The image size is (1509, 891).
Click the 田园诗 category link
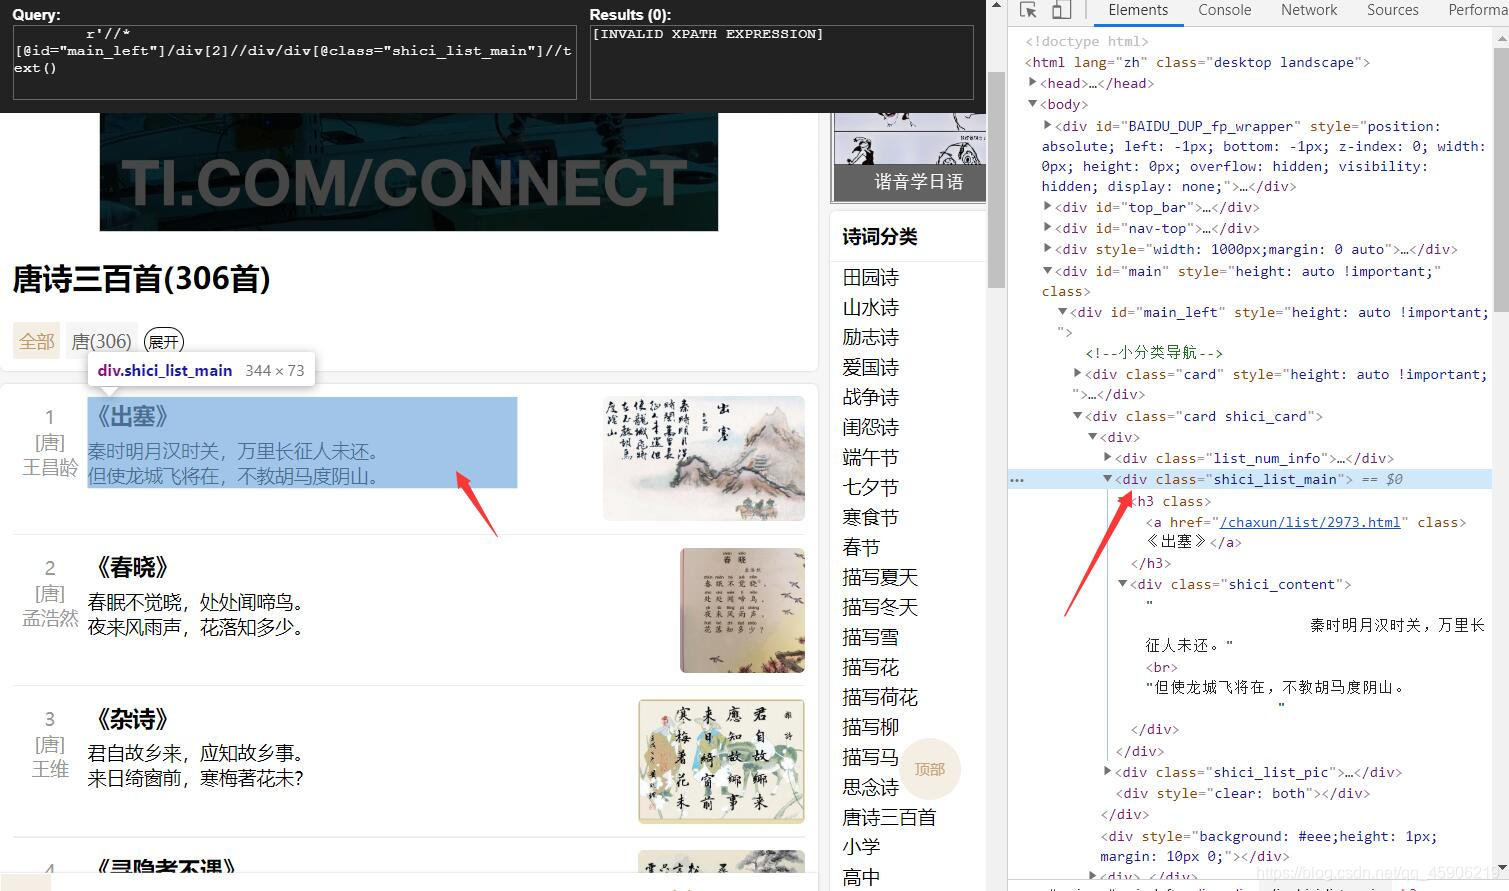click(x=869, y=277)
